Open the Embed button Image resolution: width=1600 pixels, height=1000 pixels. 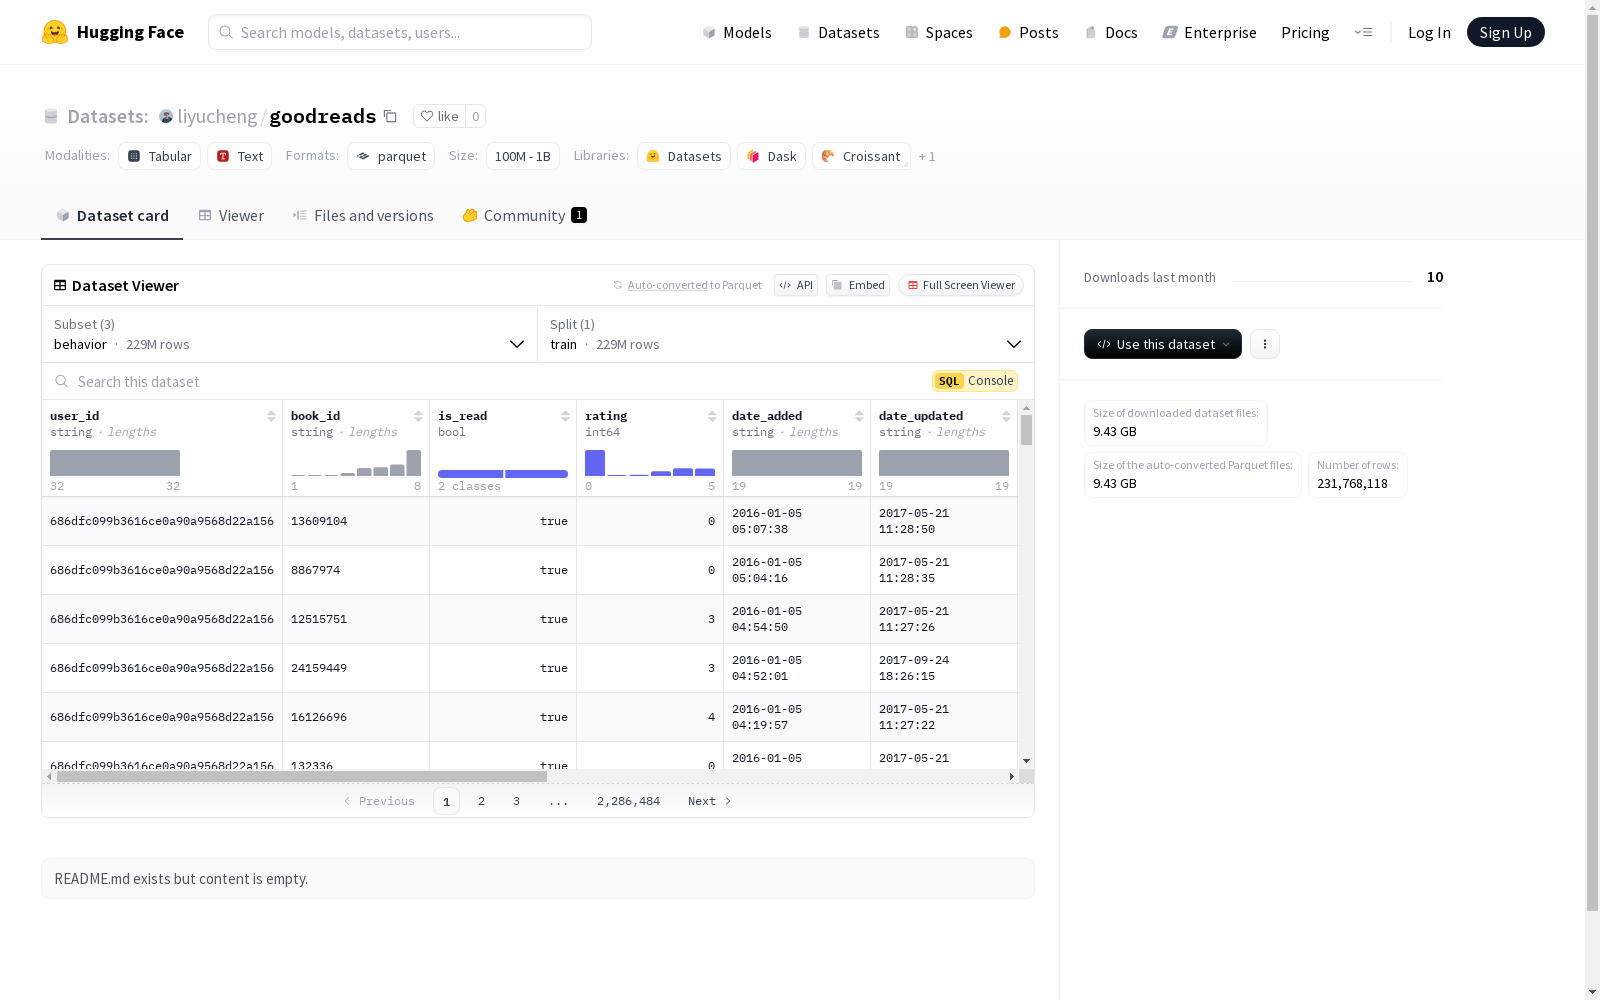point(858,285)
